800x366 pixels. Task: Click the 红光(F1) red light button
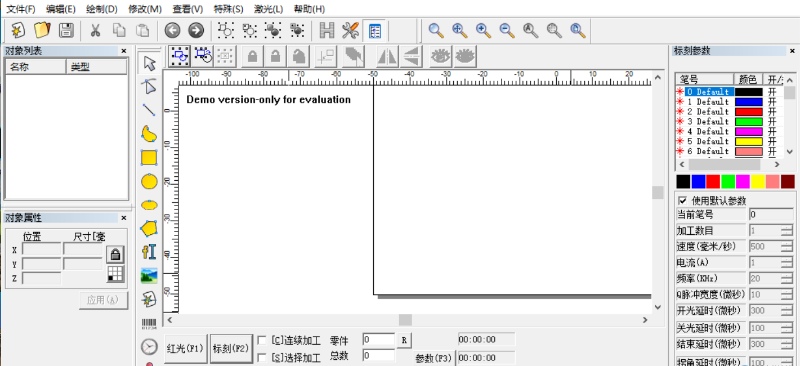[x=186, y=349]
